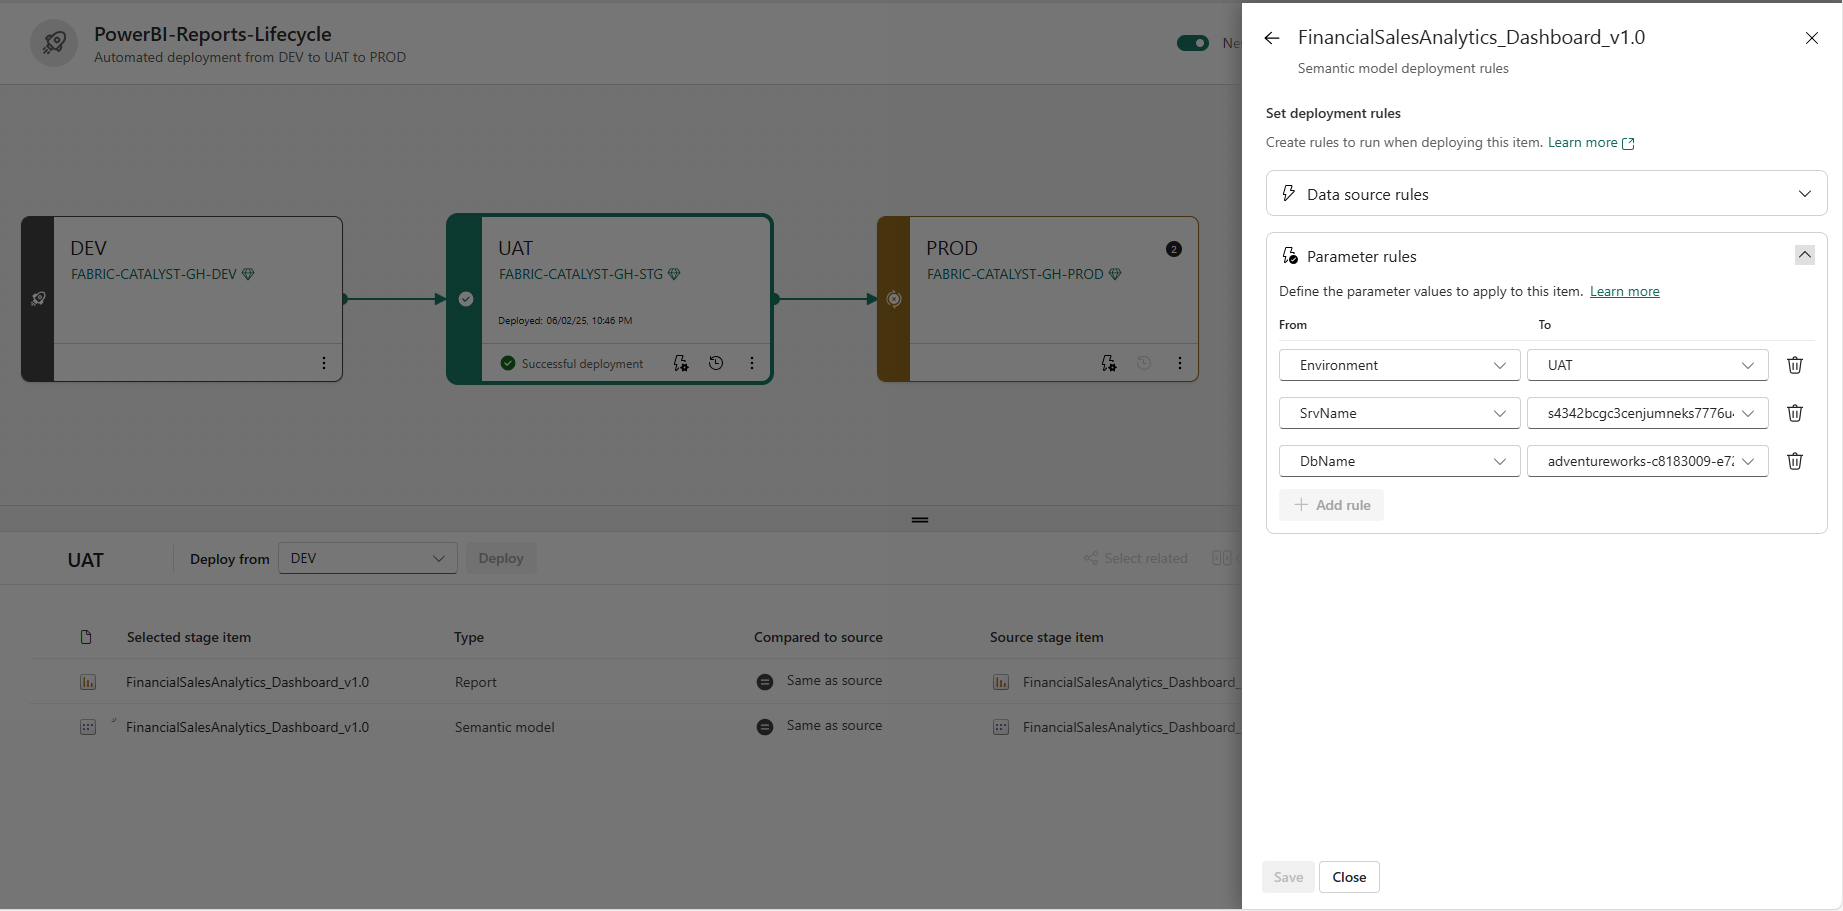Click Same as source icon for Report row

coord(765,682)
